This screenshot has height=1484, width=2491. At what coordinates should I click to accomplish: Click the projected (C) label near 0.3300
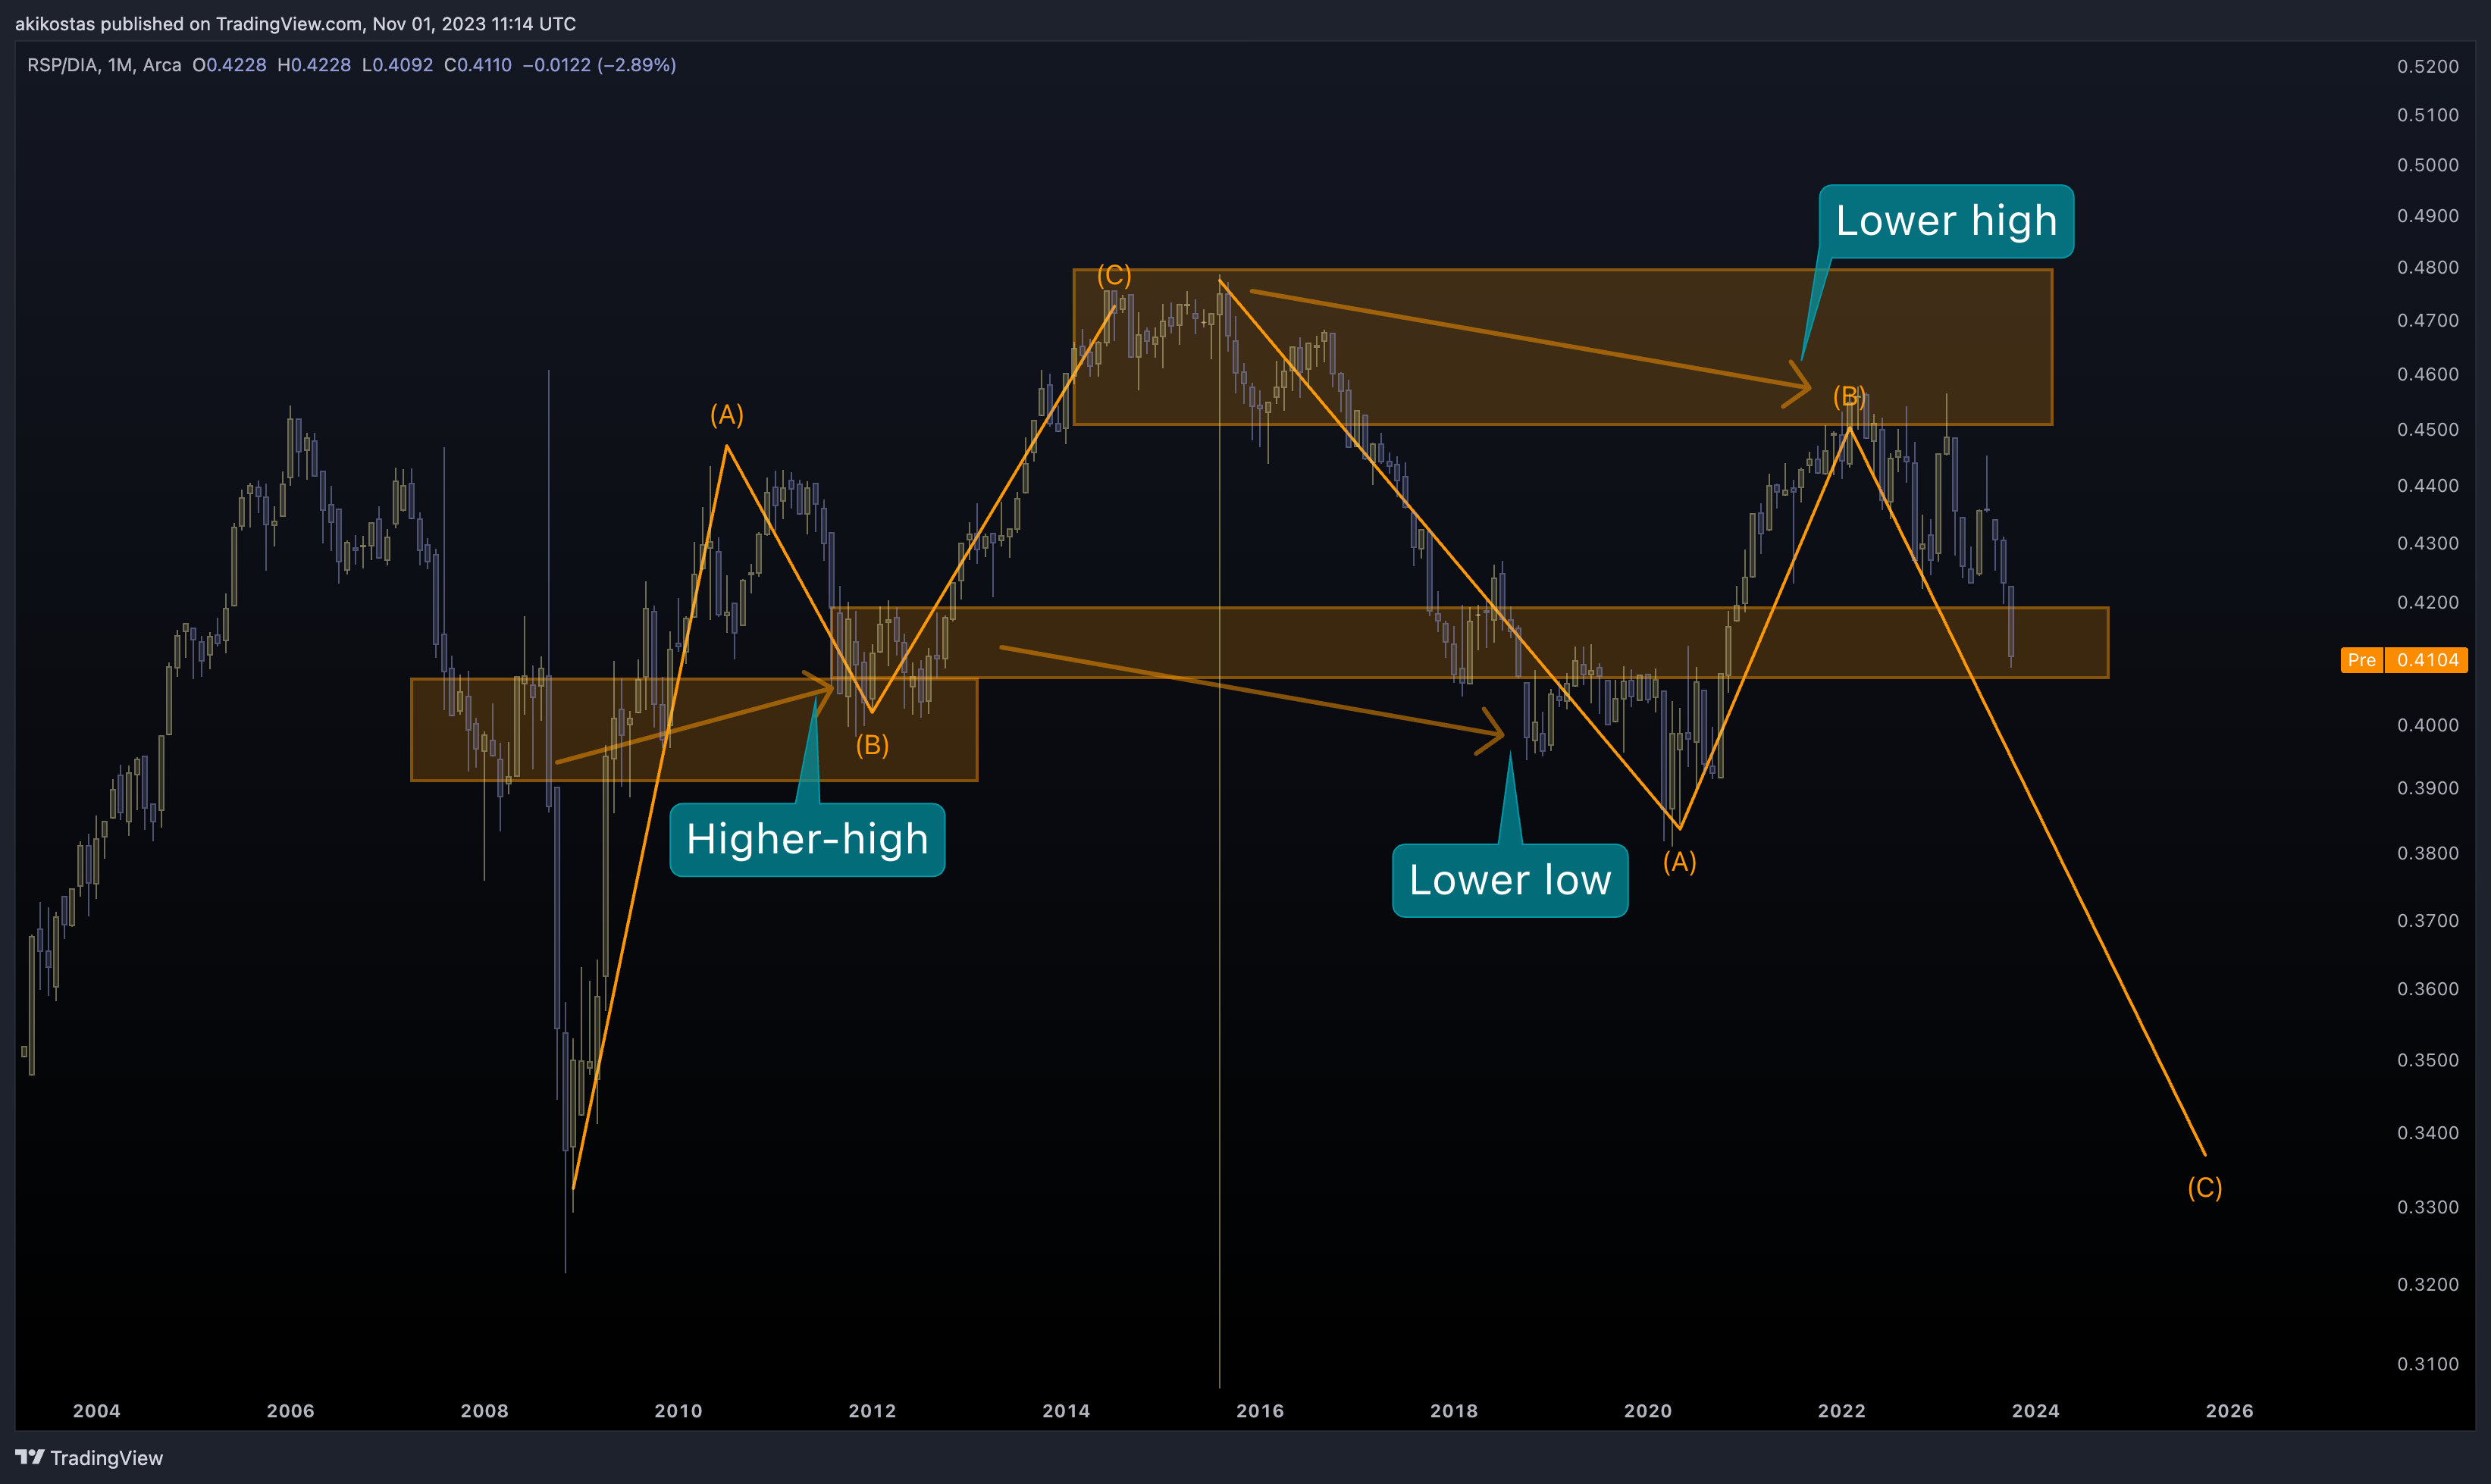point(2205,1187)
